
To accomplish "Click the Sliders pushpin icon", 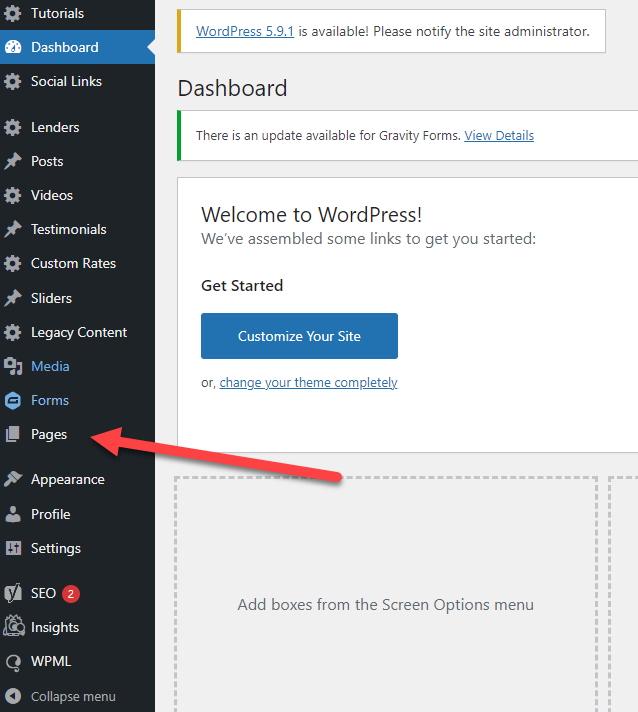I will [x=13, y=298].
